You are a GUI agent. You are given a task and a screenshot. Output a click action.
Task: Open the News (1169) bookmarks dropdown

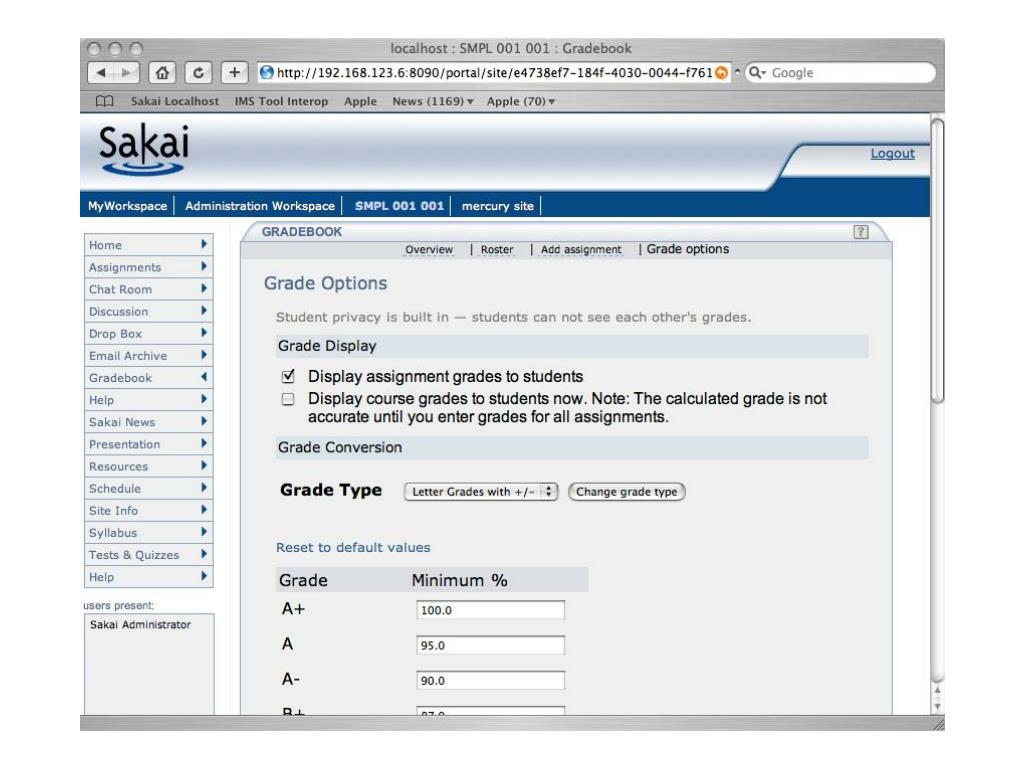(x=432, y=101)
